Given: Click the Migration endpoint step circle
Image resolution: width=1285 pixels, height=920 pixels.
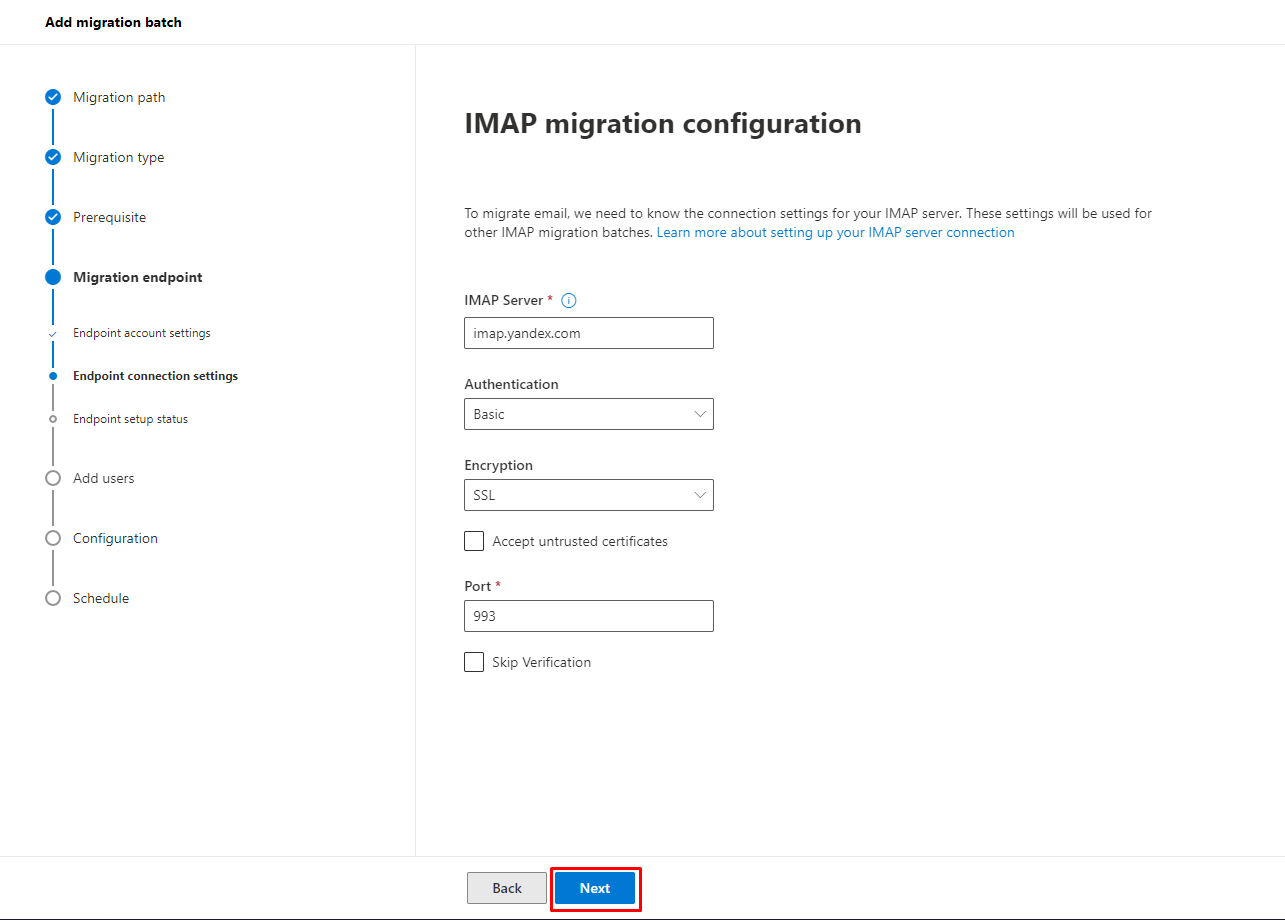Looking at the screenshot, I should pos(53,277).
